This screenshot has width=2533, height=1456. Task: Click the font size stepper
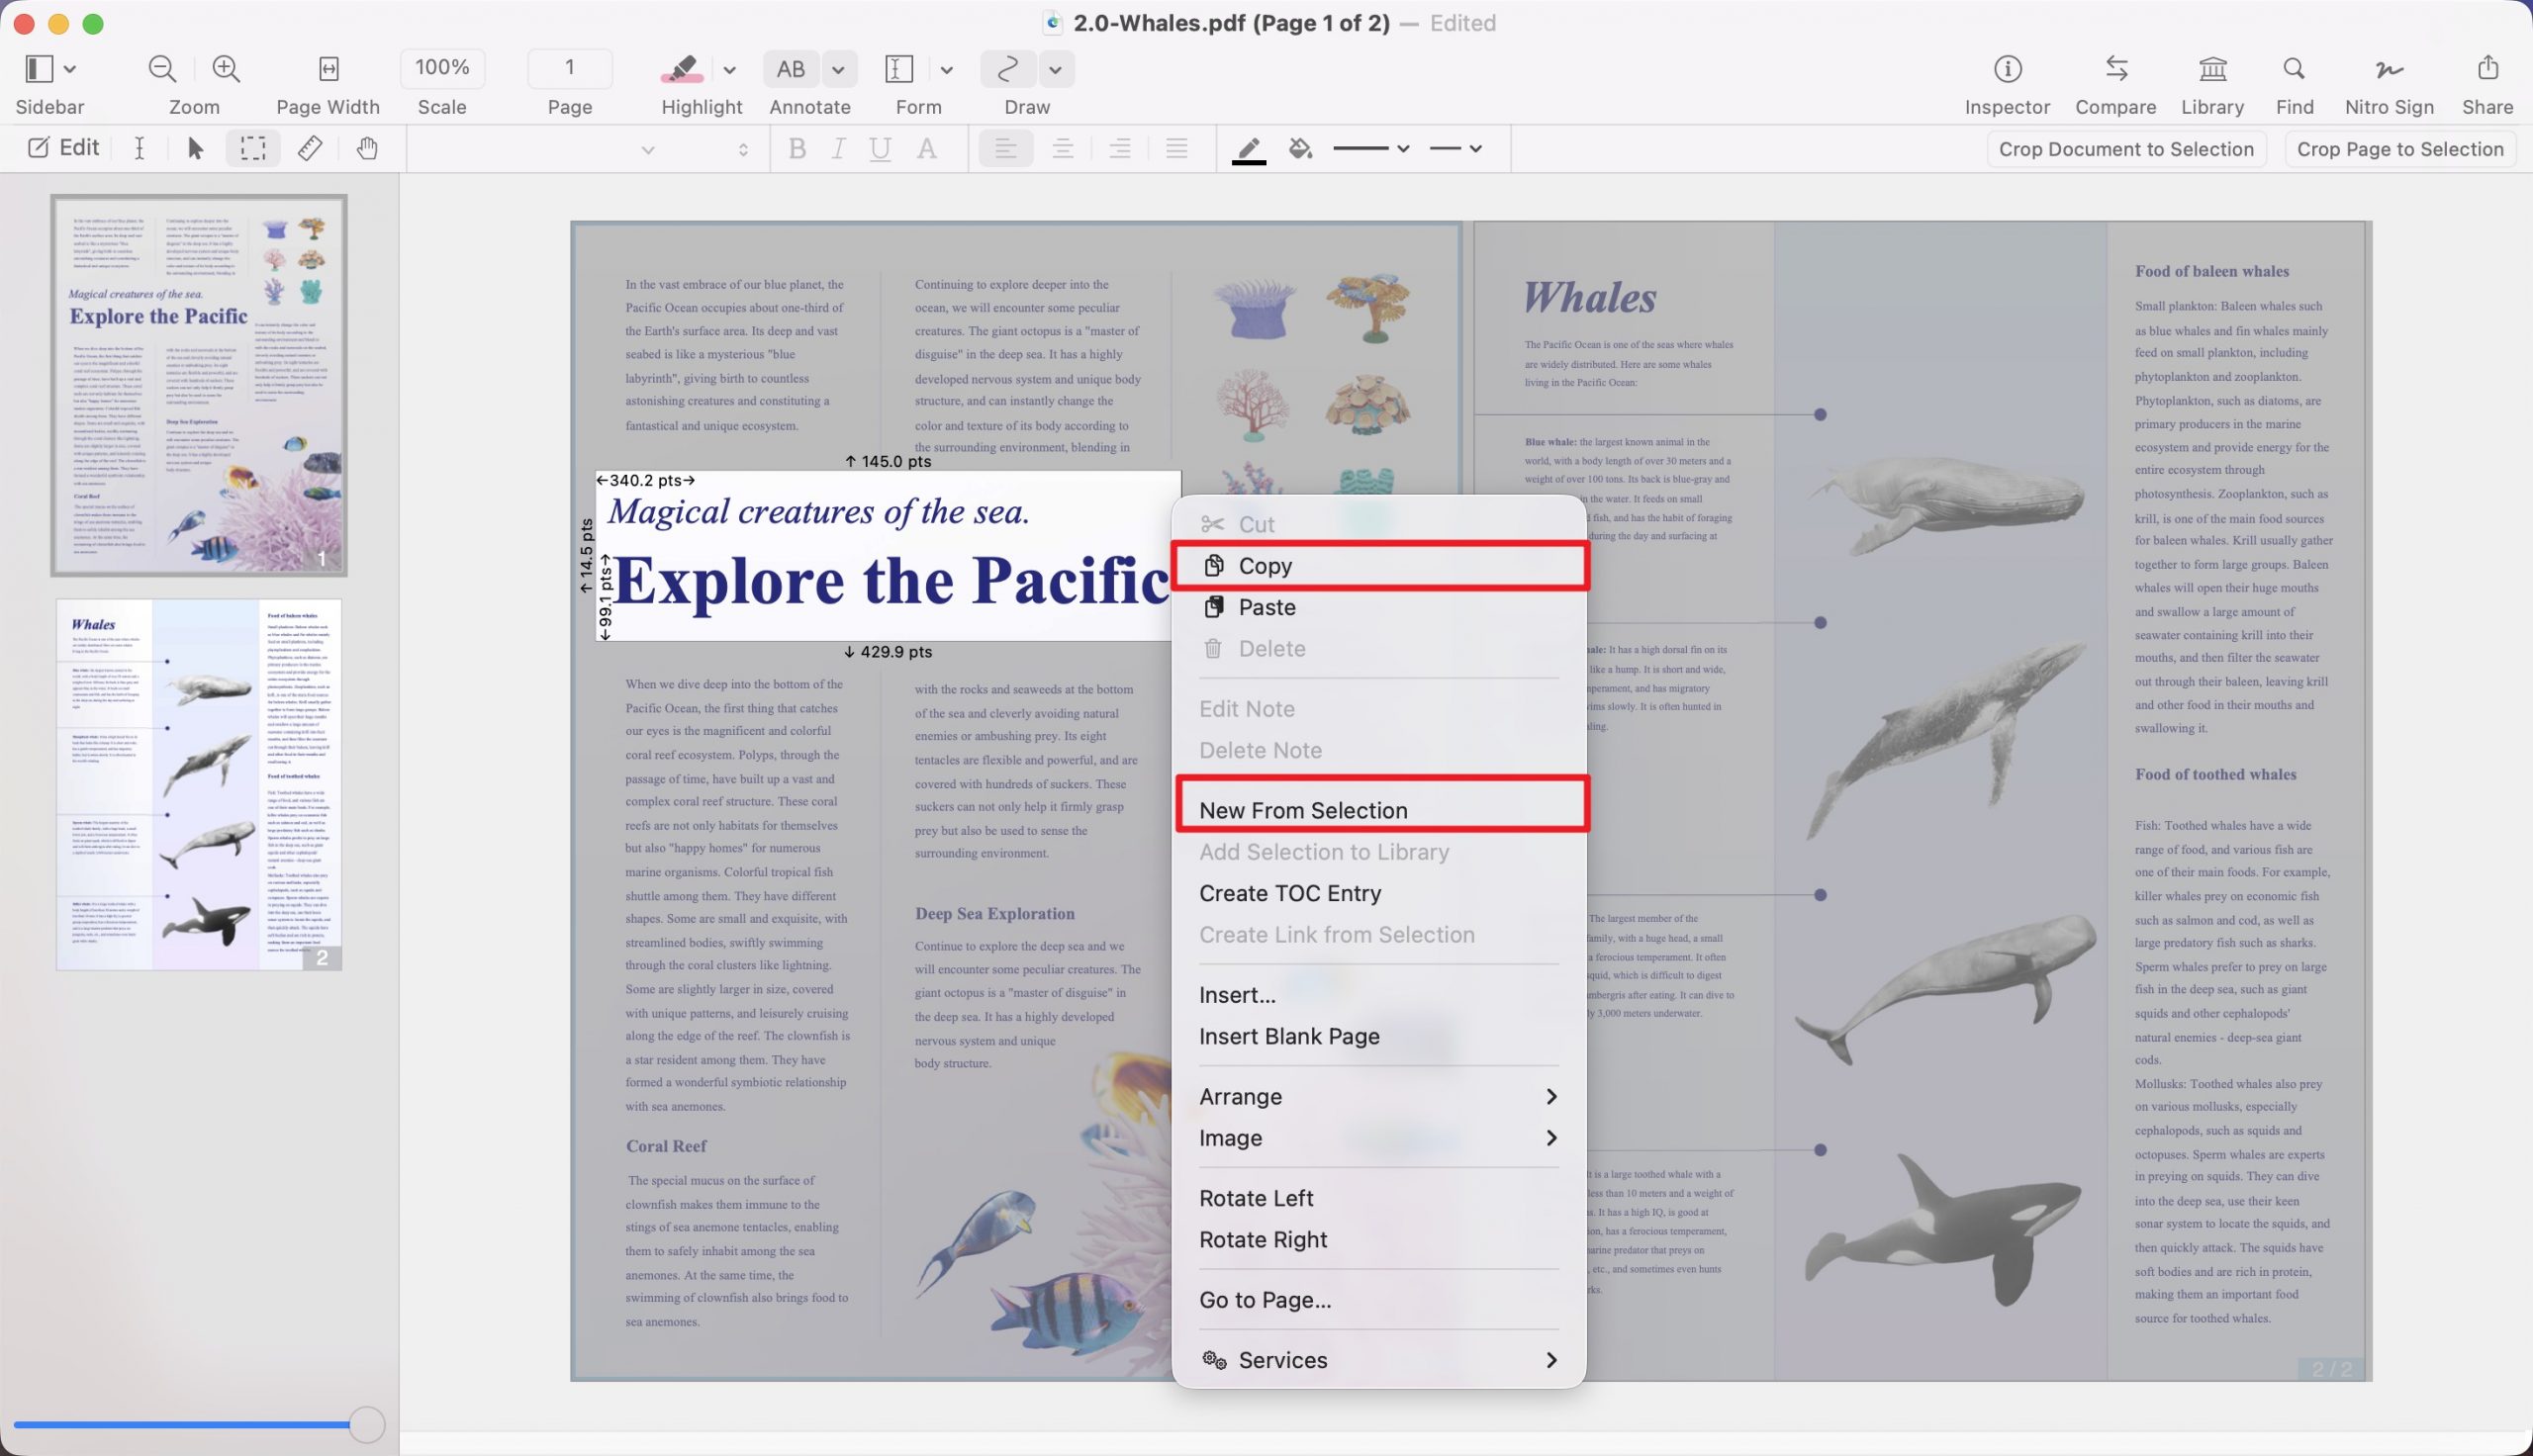click(742, 149)
